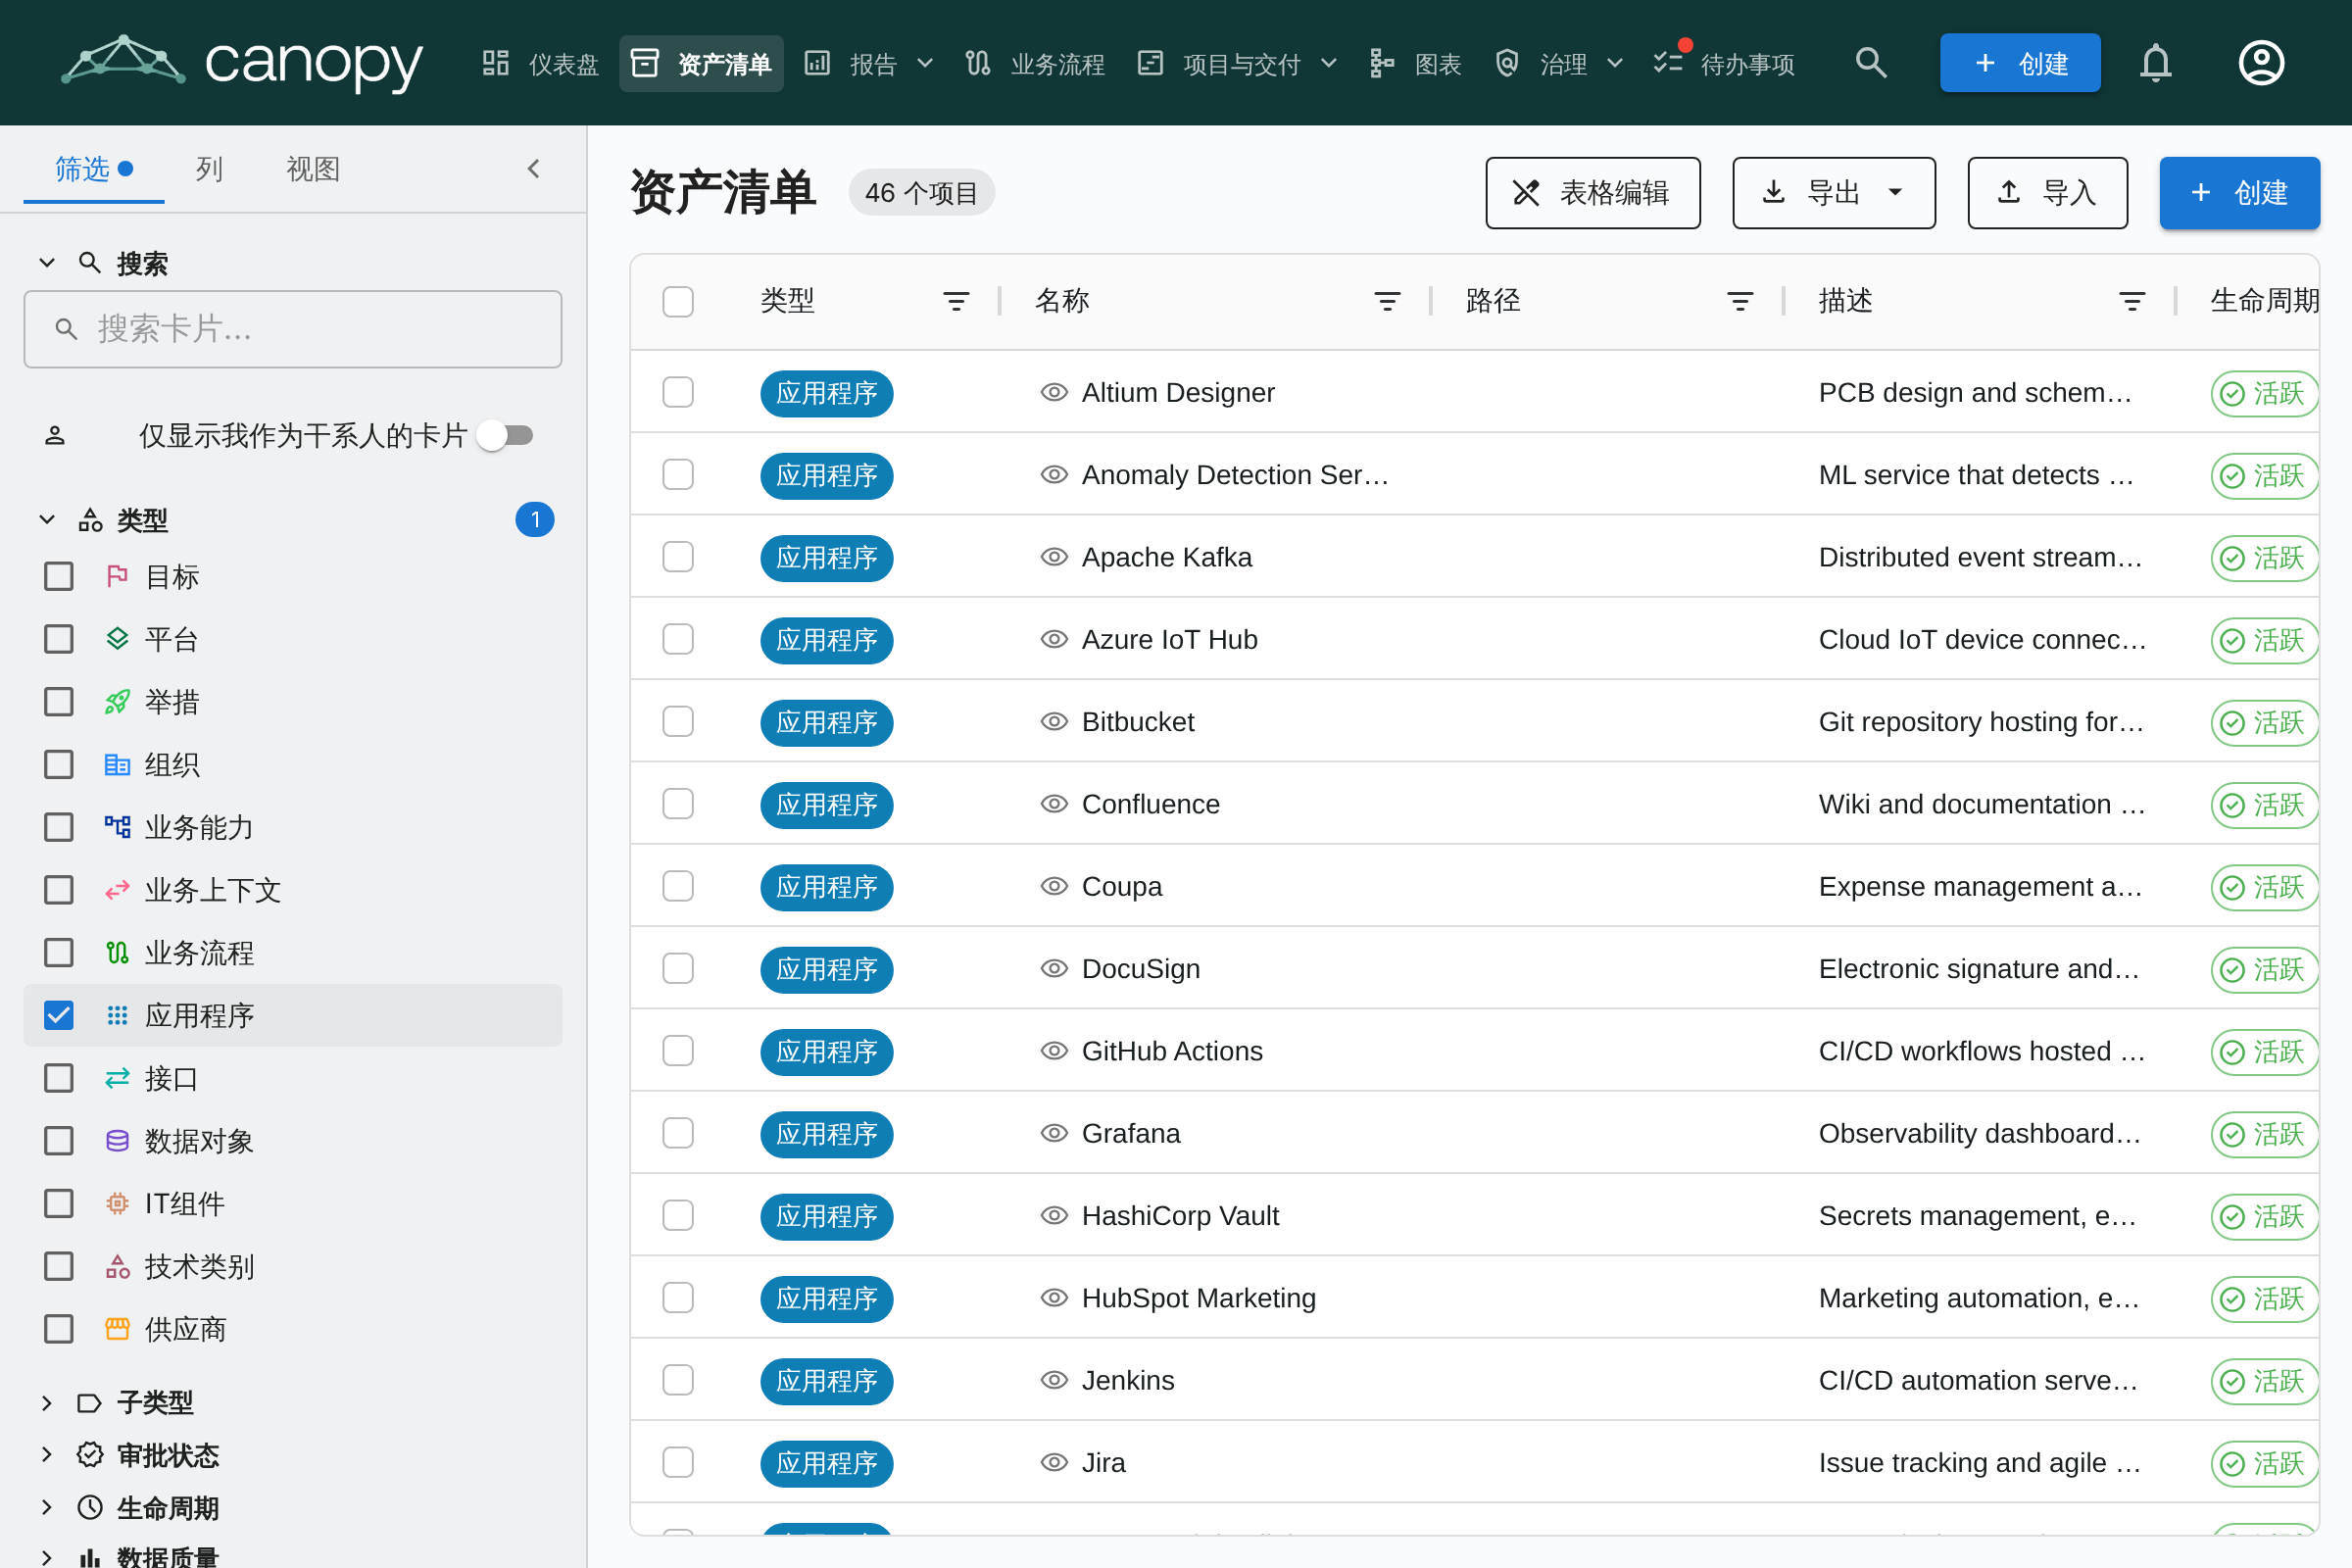Open filter icon on 描述 column header

pos(2132,301)
